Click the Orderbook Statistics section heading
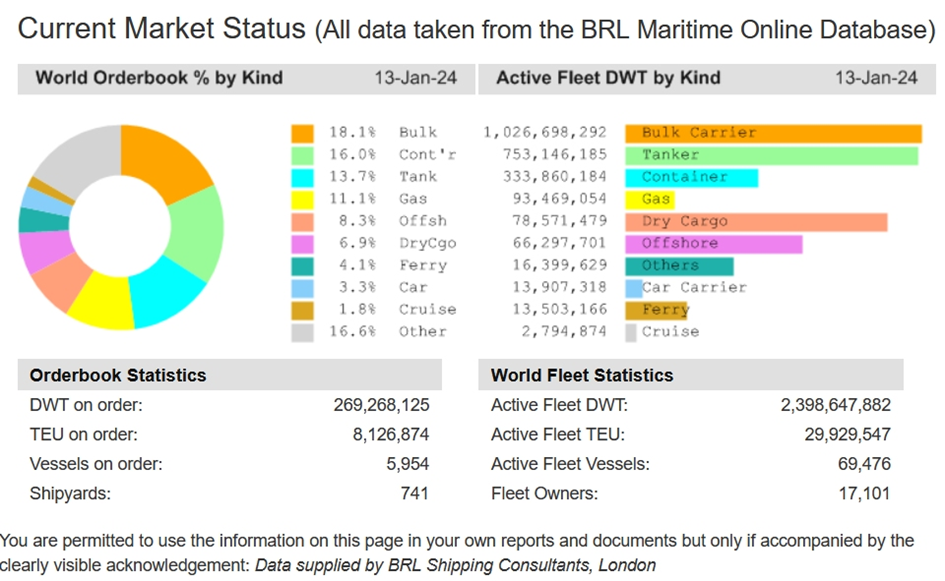945x581 pixels. click(x=118, y=376)
